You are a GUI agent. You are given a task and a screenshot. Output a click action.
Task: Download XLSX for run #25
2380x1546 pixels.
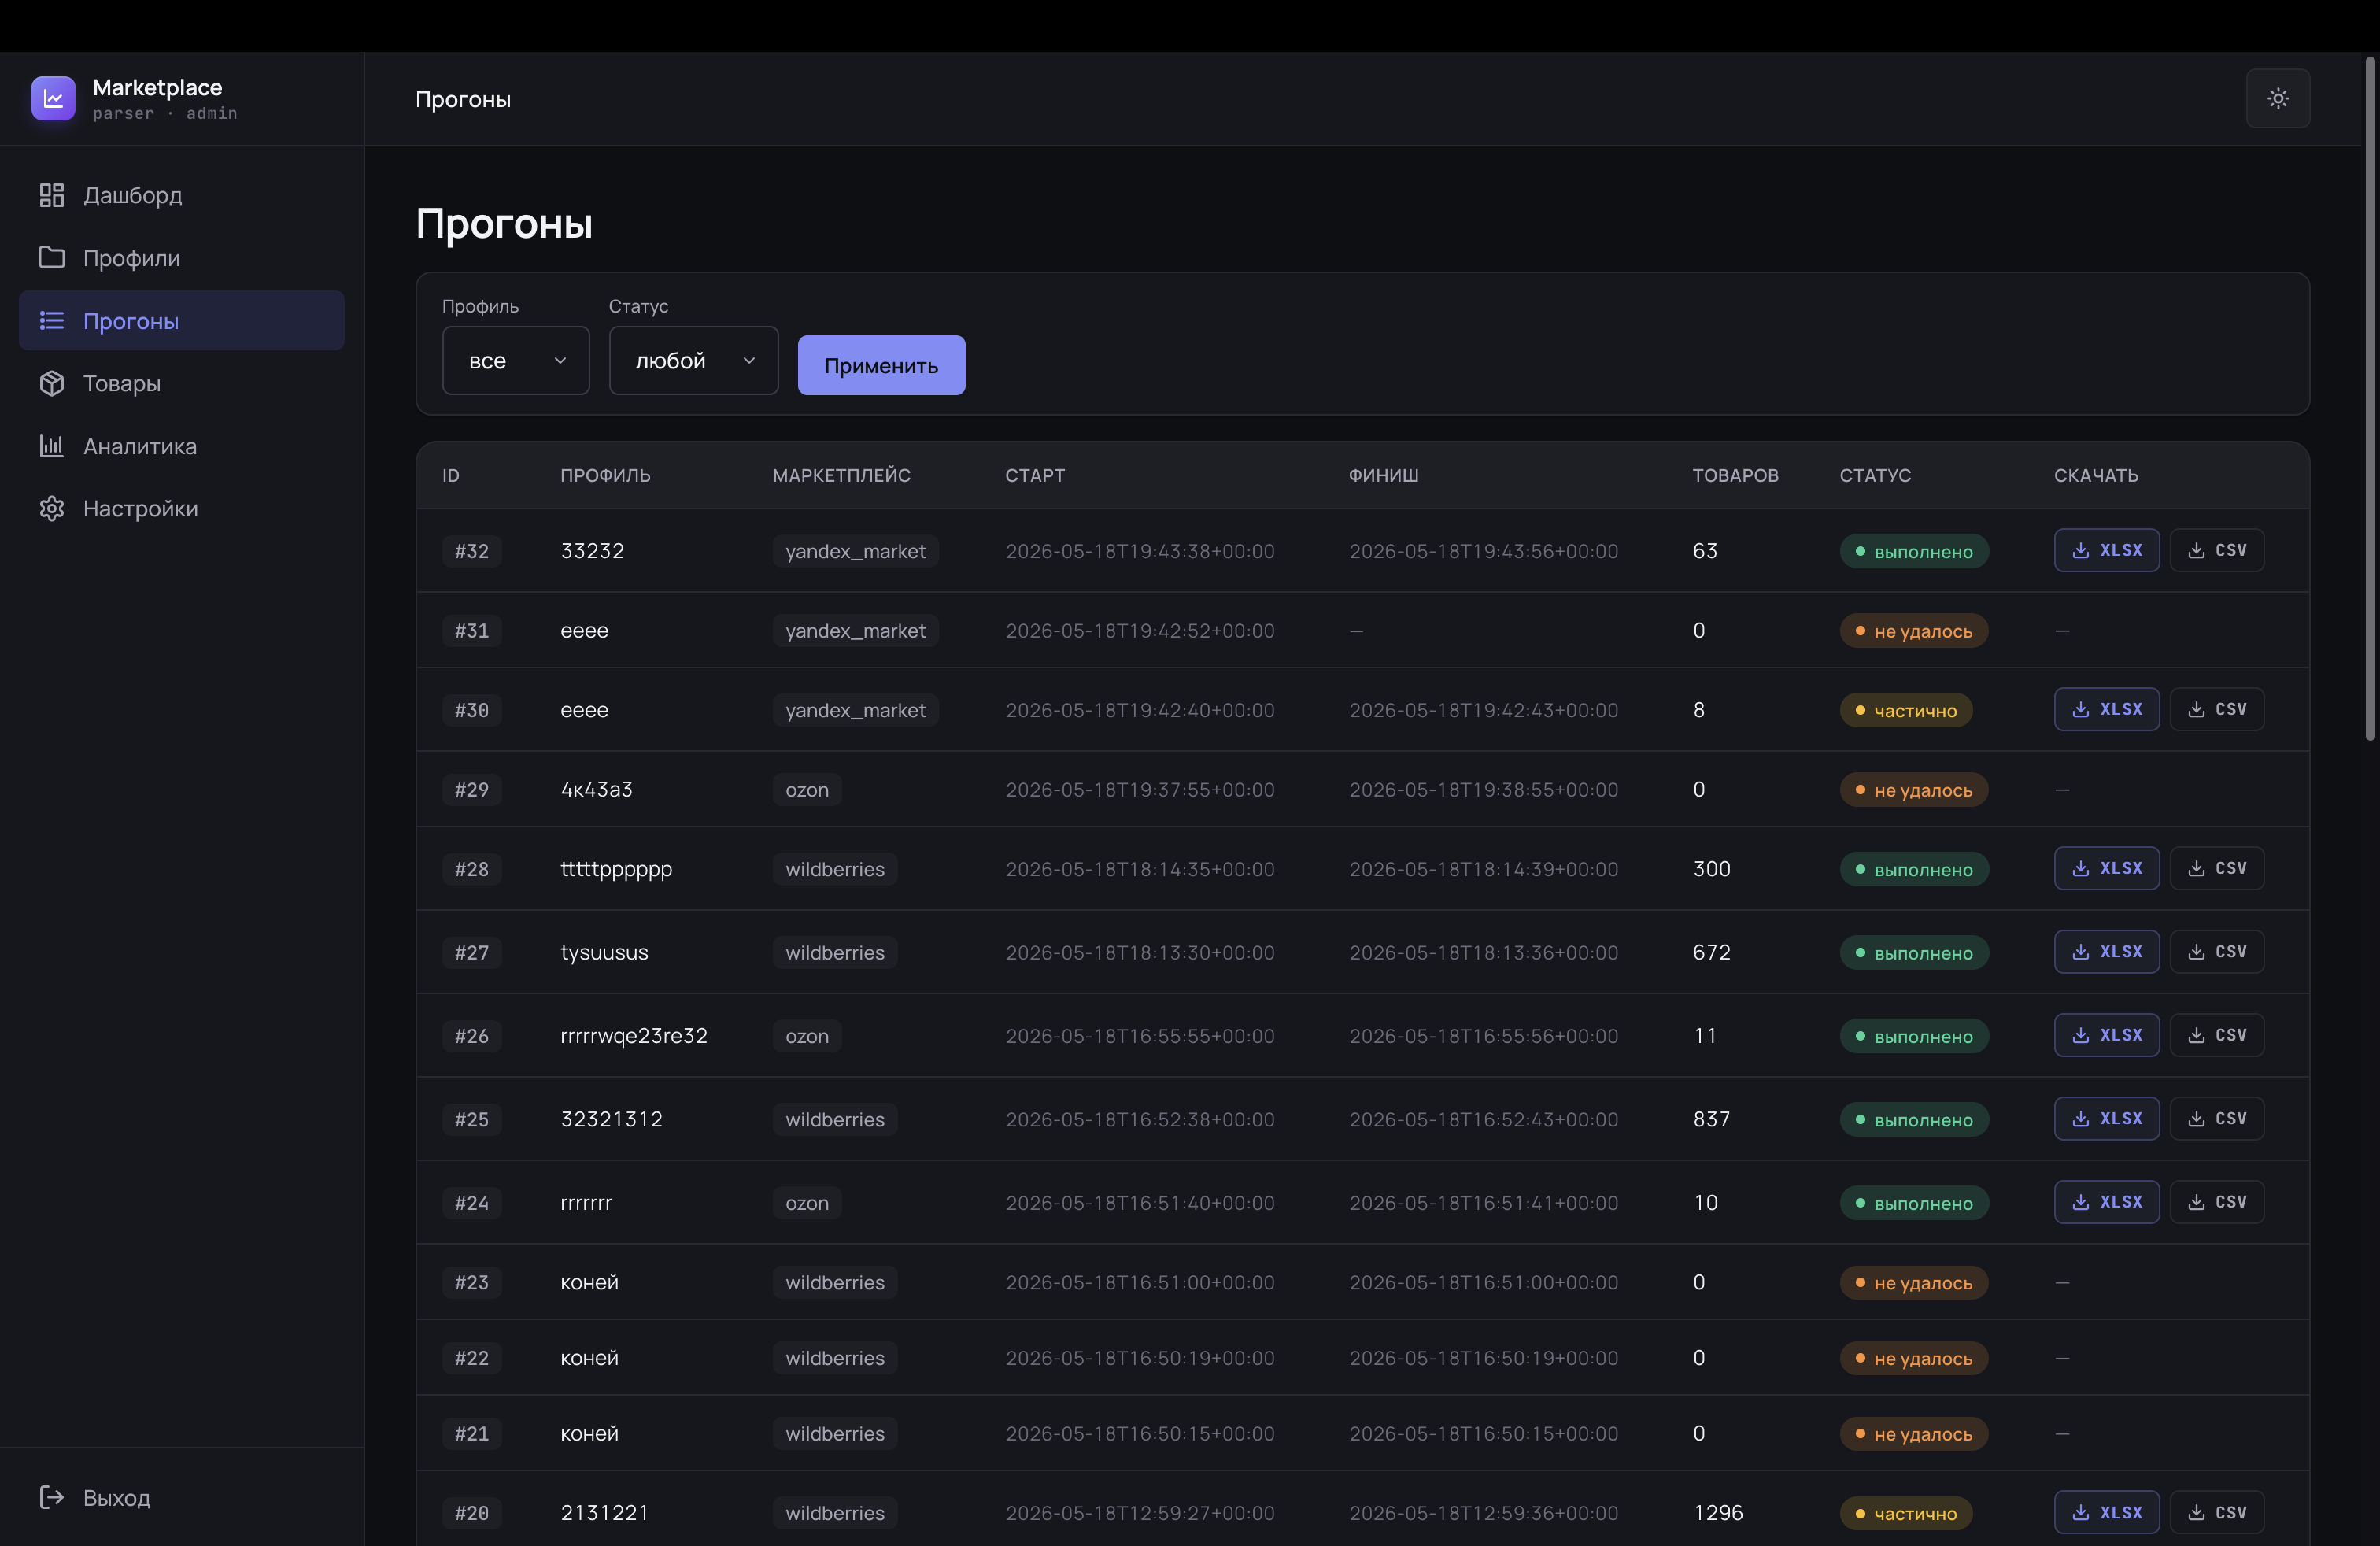2106,1118
